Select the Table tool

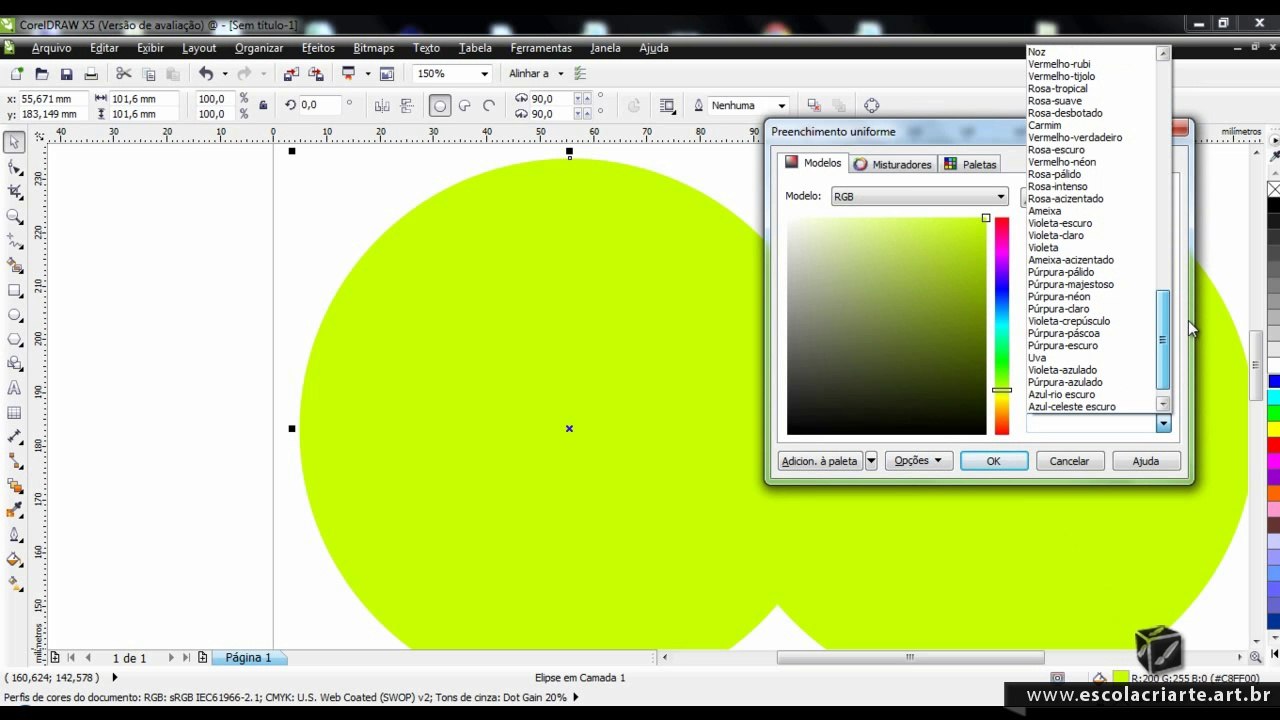14,413
